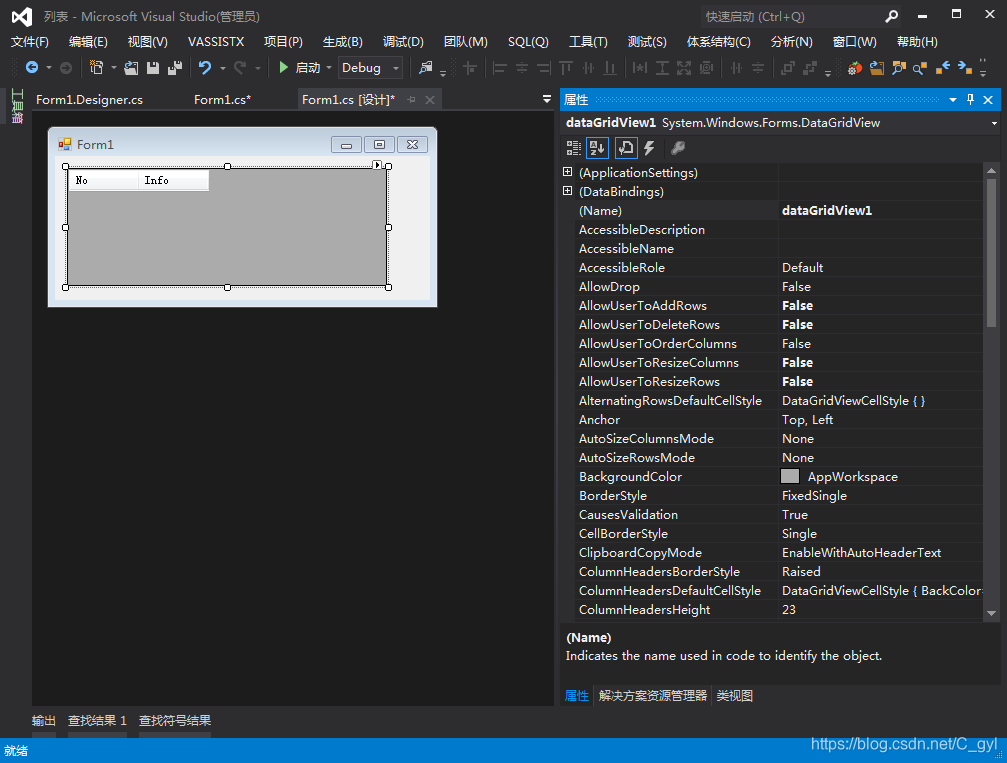Click the quick launch search magnifier icon
The image size is (1007, 763).
coord(891,17)
